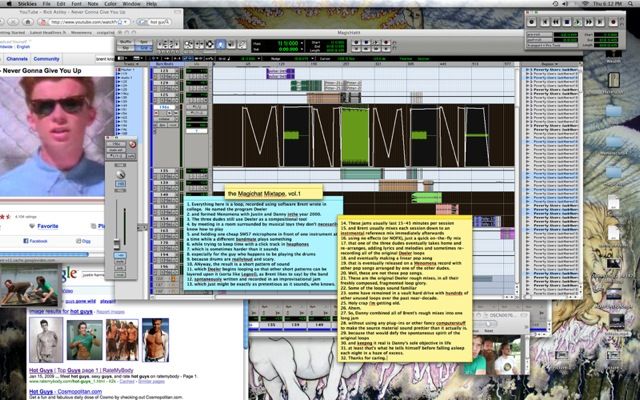The image size is (640, 400).
Task: Toggle the Online button in Transport window
Action: point(531,22)
